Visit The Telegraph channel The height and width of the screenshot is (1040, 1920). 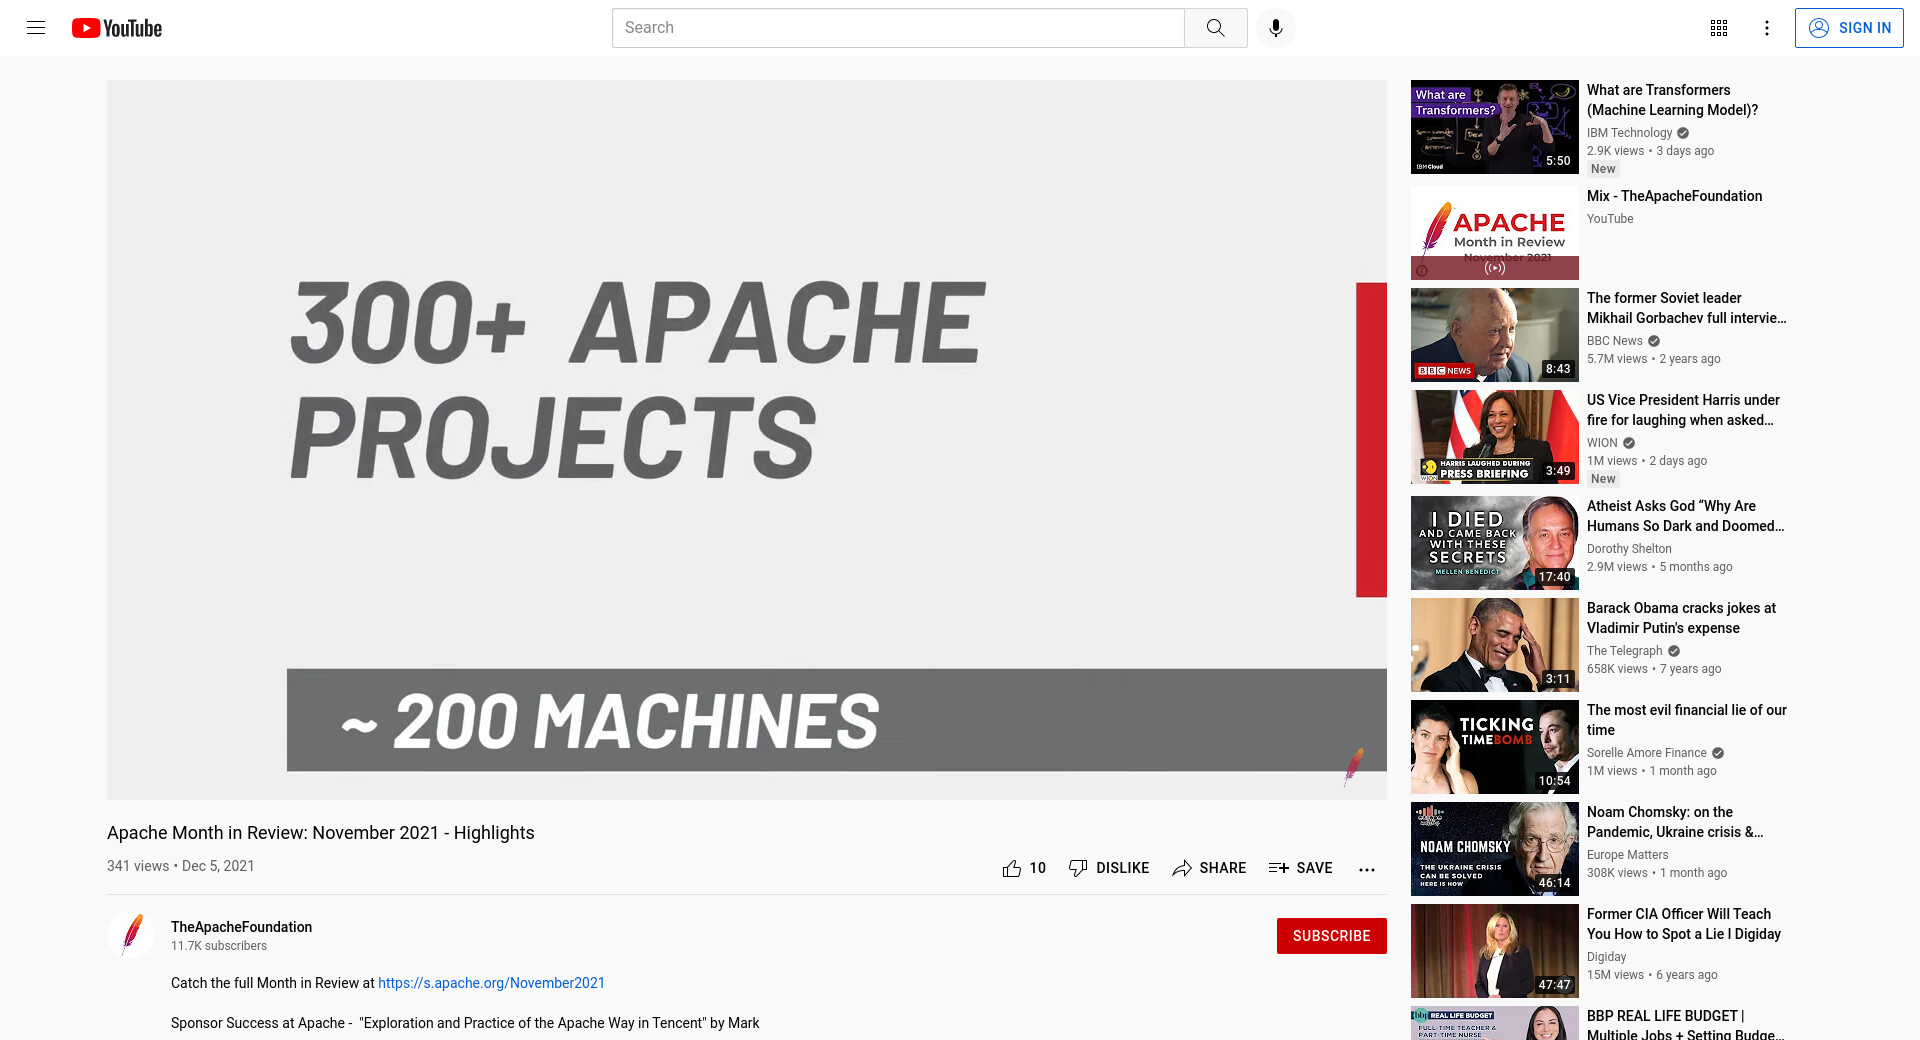pos(1624,651)
